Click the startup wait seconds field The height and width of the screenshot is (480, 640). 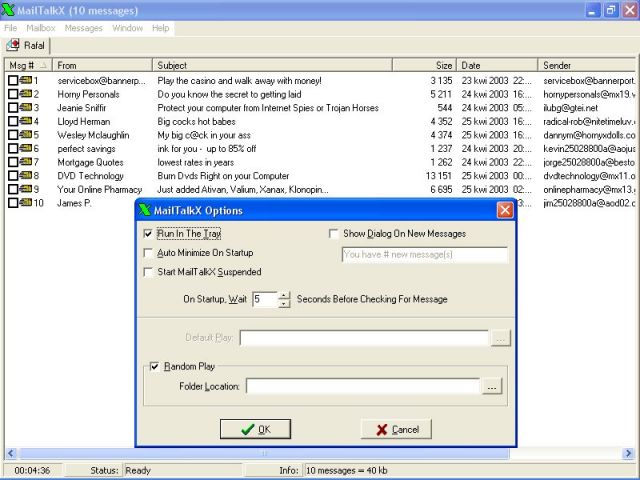pyautogui.click(x=265, y=299)
